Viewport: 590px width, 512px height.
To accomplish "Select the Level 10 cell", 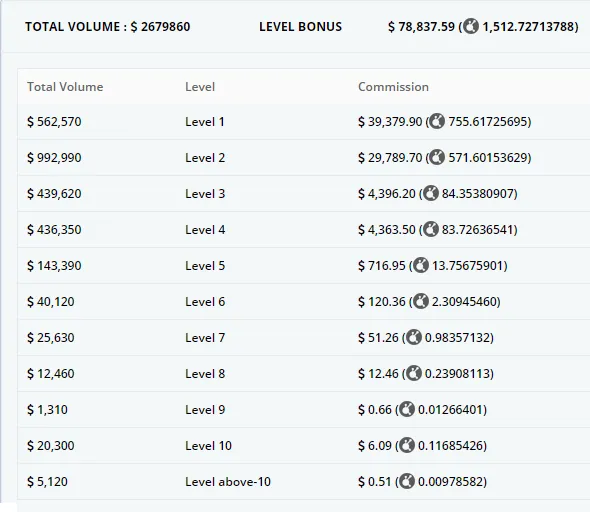I will click(208, 445).
